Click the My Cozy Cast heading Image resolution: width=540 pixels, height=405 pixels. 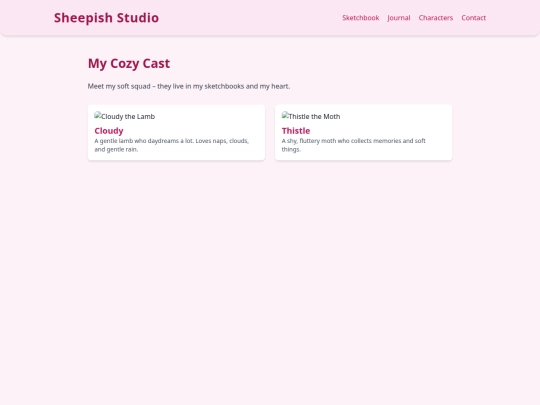tap(129, 63)
